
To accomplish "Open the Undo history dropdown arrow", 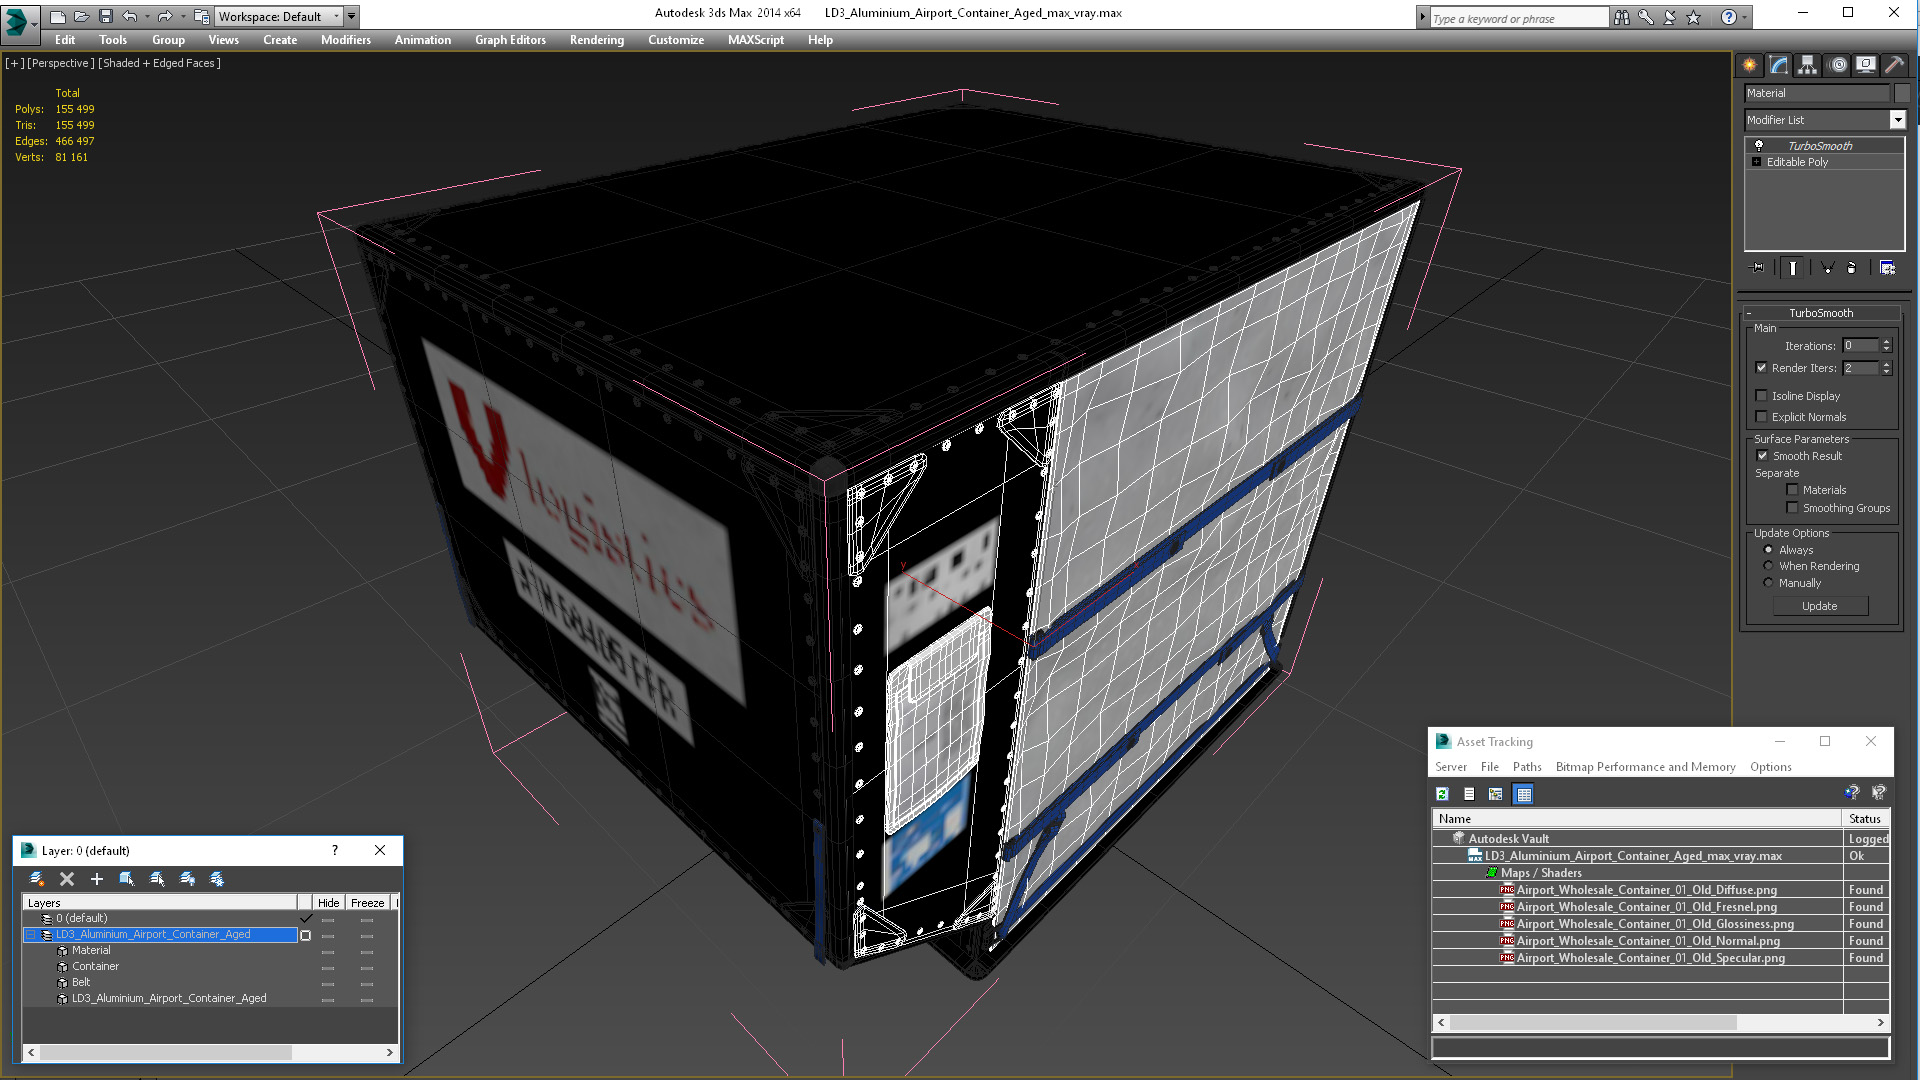I will tap(147, 16).
